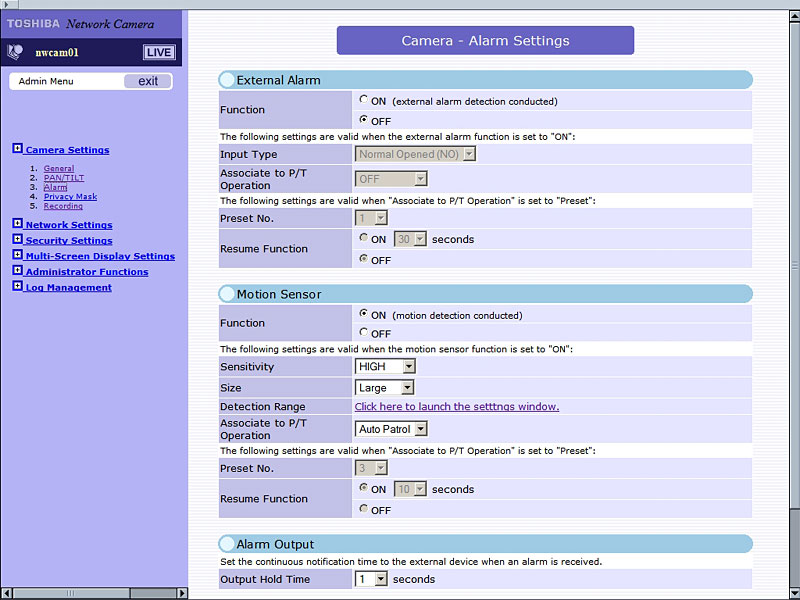The image size is (800, 600).
Task: Expand Multi-Screen Display Settings plus icon
Action: pos(18,256)
